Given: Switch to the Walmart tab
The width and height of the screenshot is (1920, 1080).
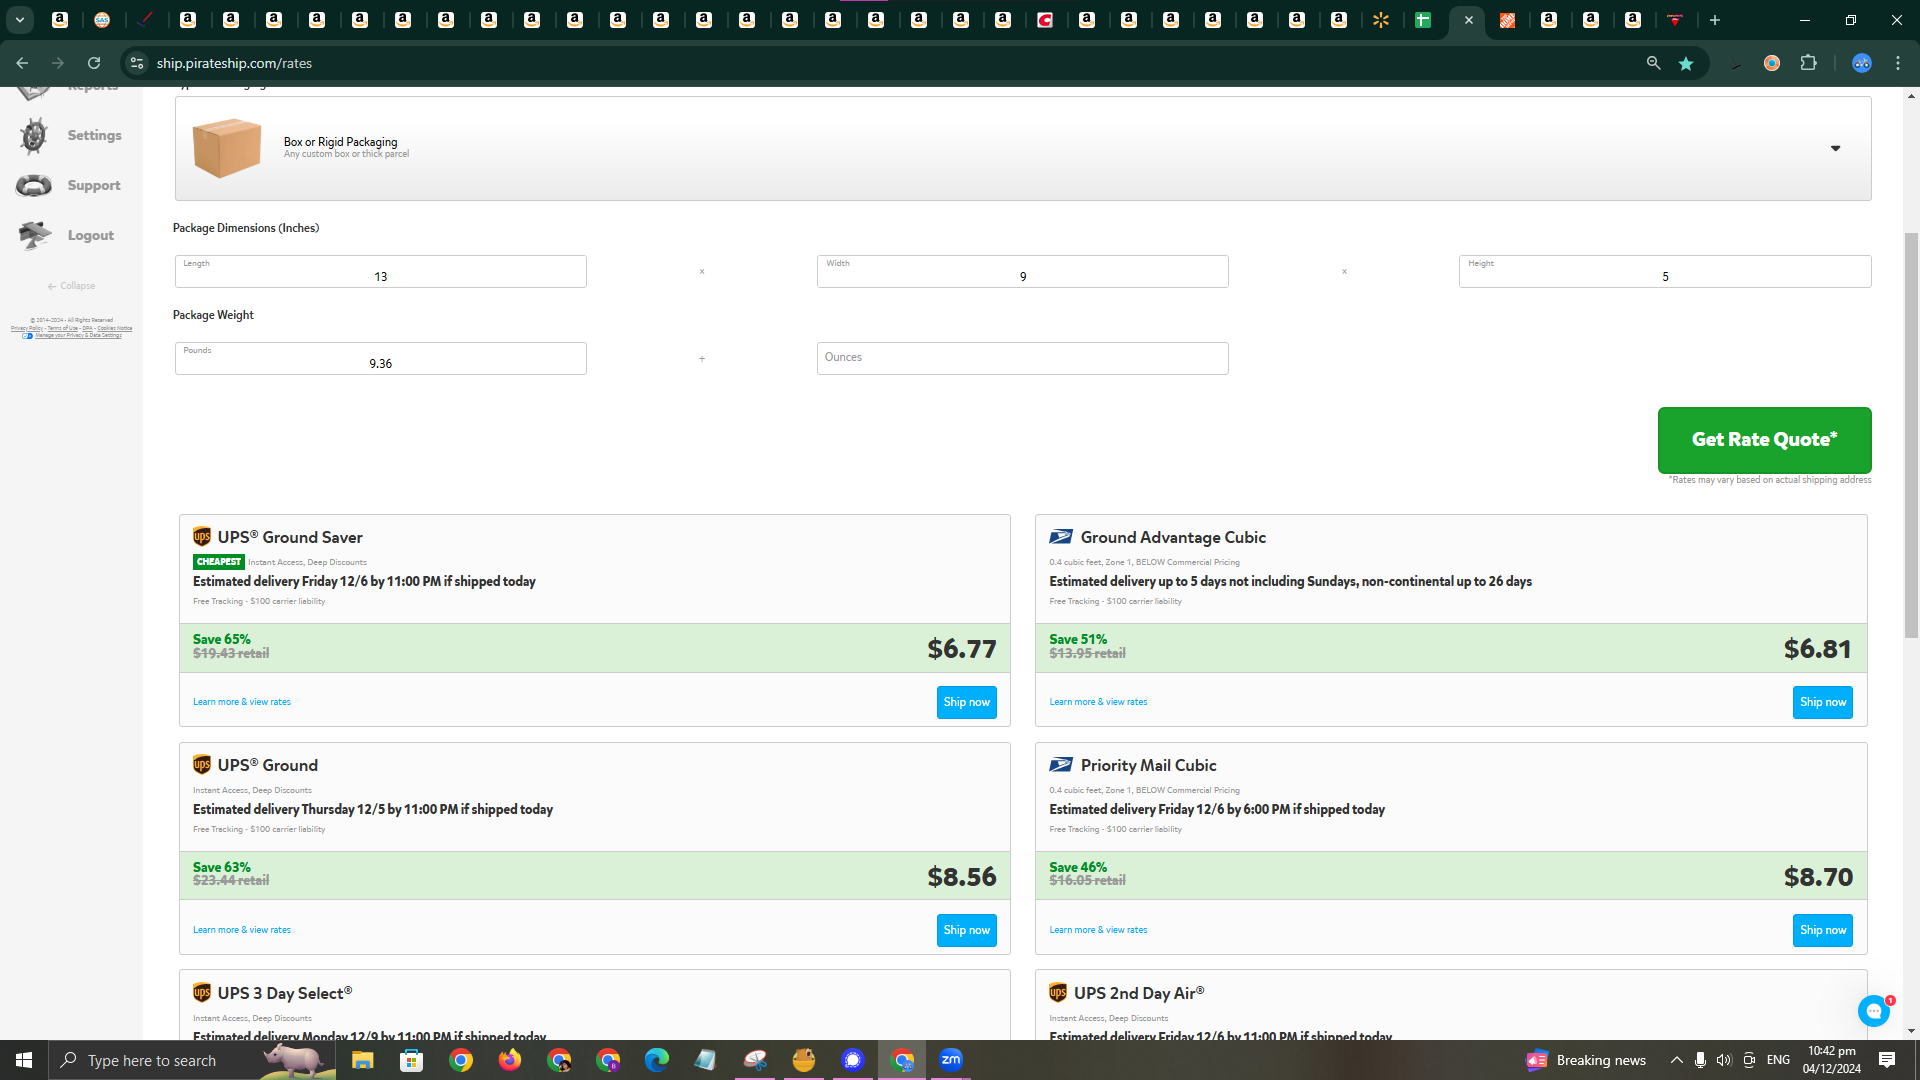Looking at the screenshot, I should (1381, 20).
